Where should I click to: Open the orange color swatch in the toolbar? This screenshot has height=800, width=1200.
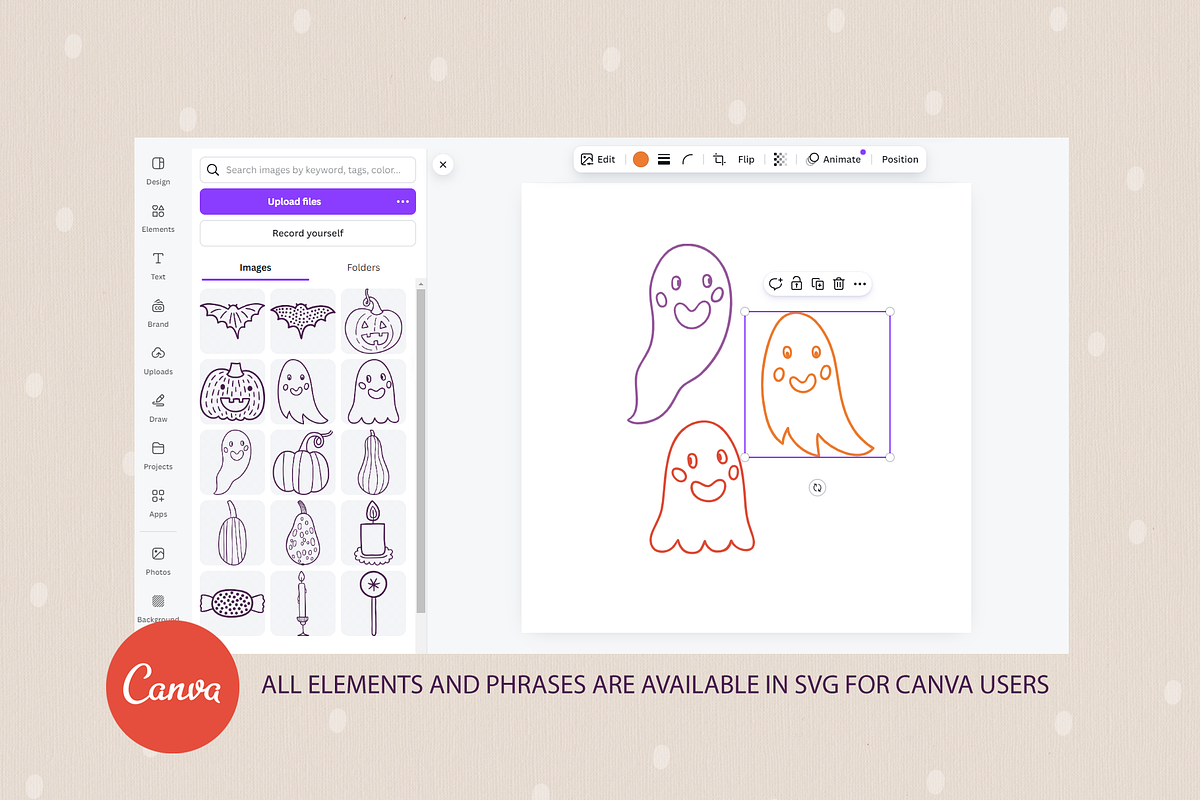641,159
